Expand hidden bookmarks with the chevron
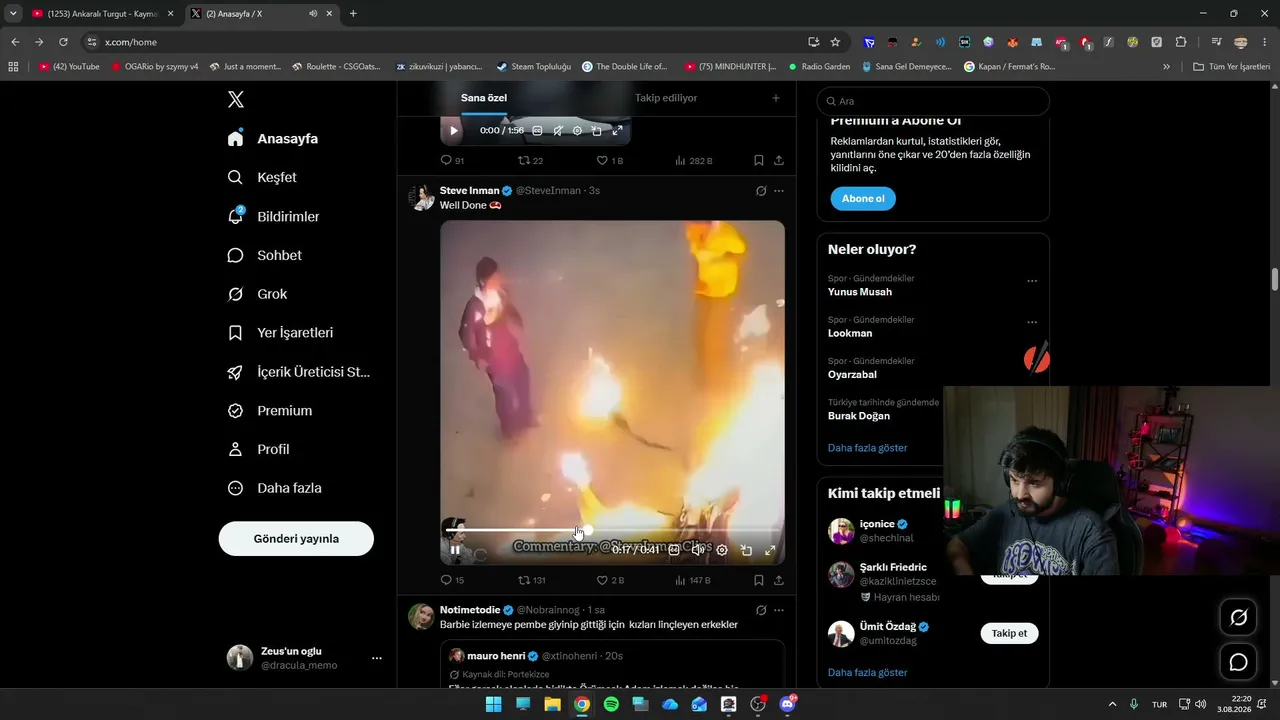 pos(1166,67)
